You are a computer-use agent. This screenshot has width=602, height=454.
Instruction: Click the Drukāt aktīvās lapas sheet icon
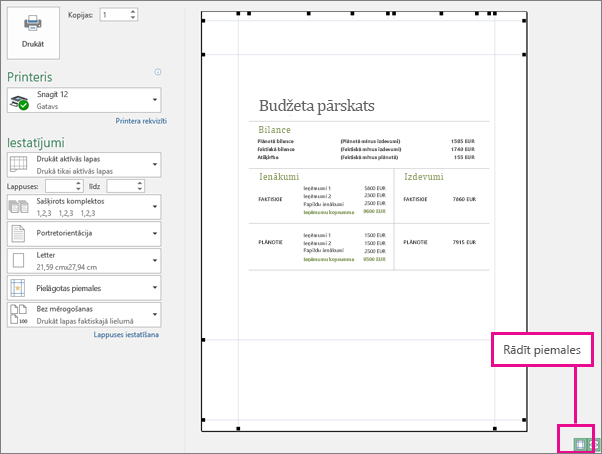tap(18, 165)
